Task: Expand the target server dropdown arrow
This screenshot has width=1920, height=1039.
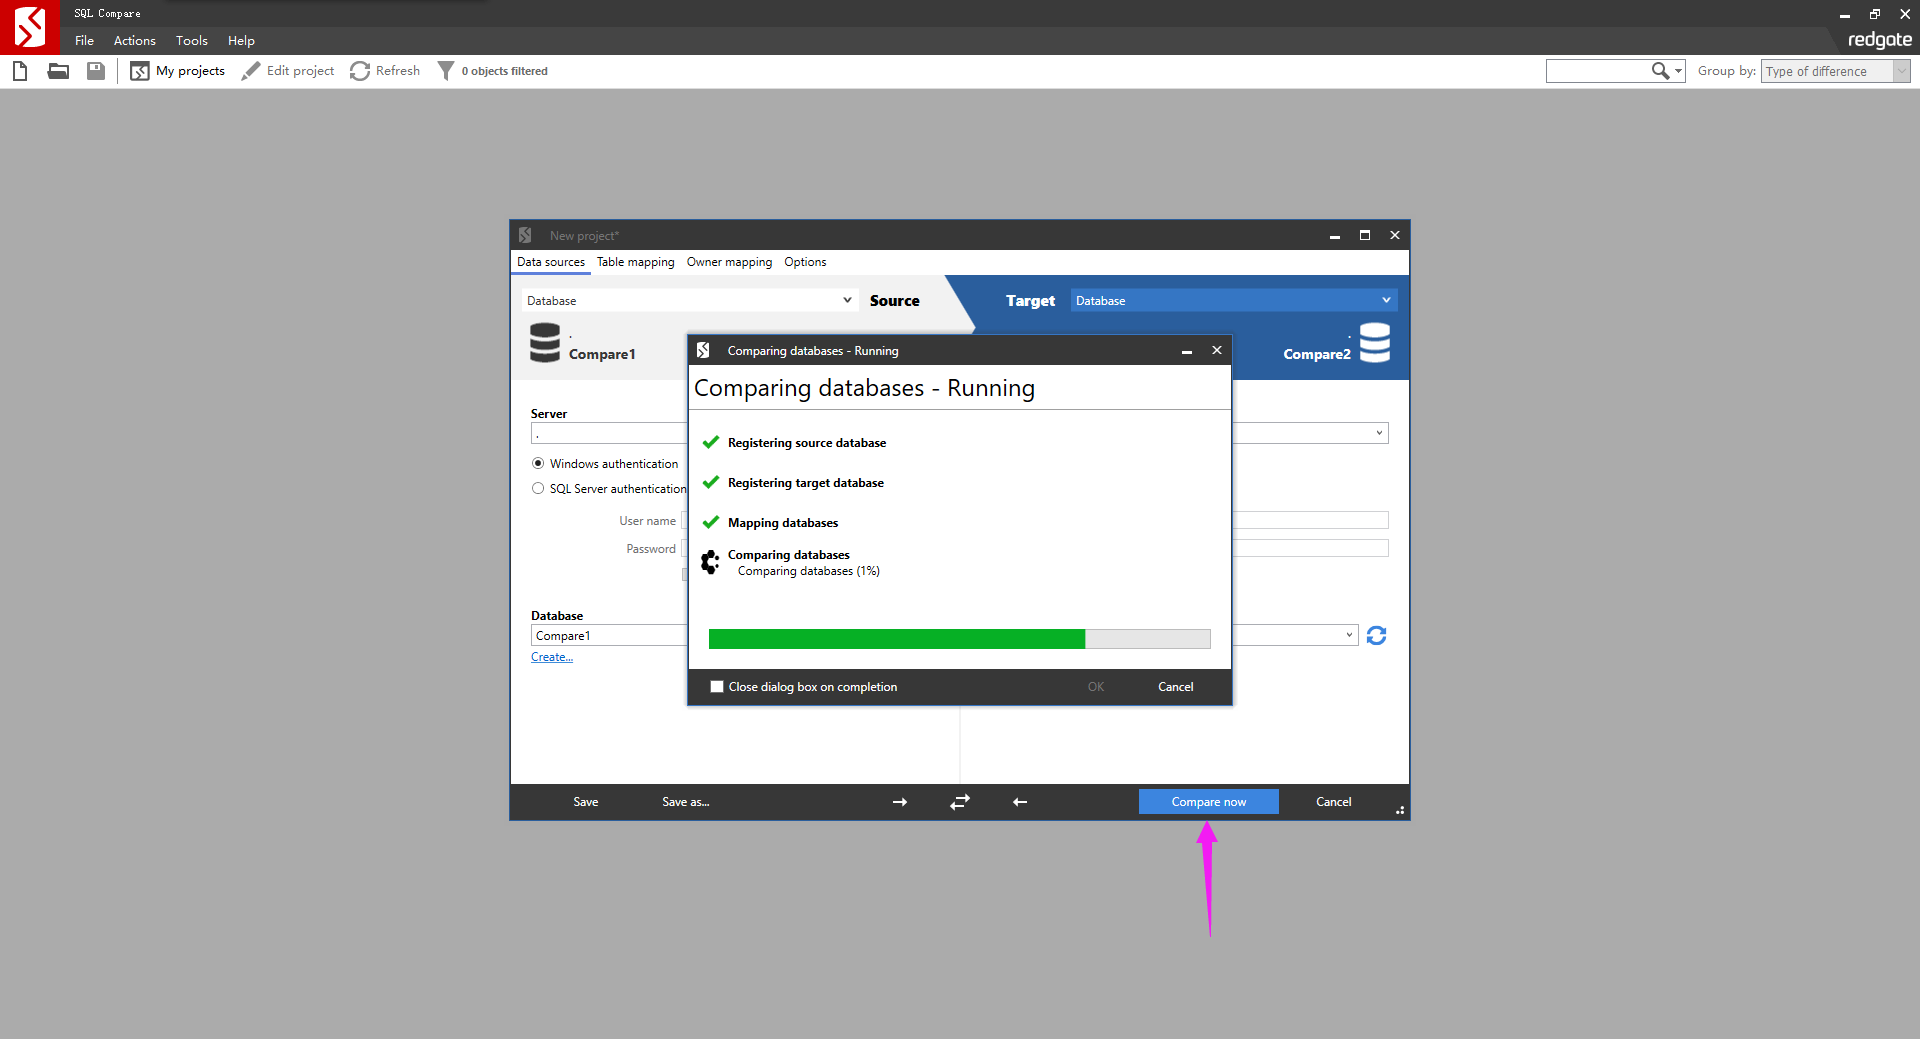Action: 1379,433
